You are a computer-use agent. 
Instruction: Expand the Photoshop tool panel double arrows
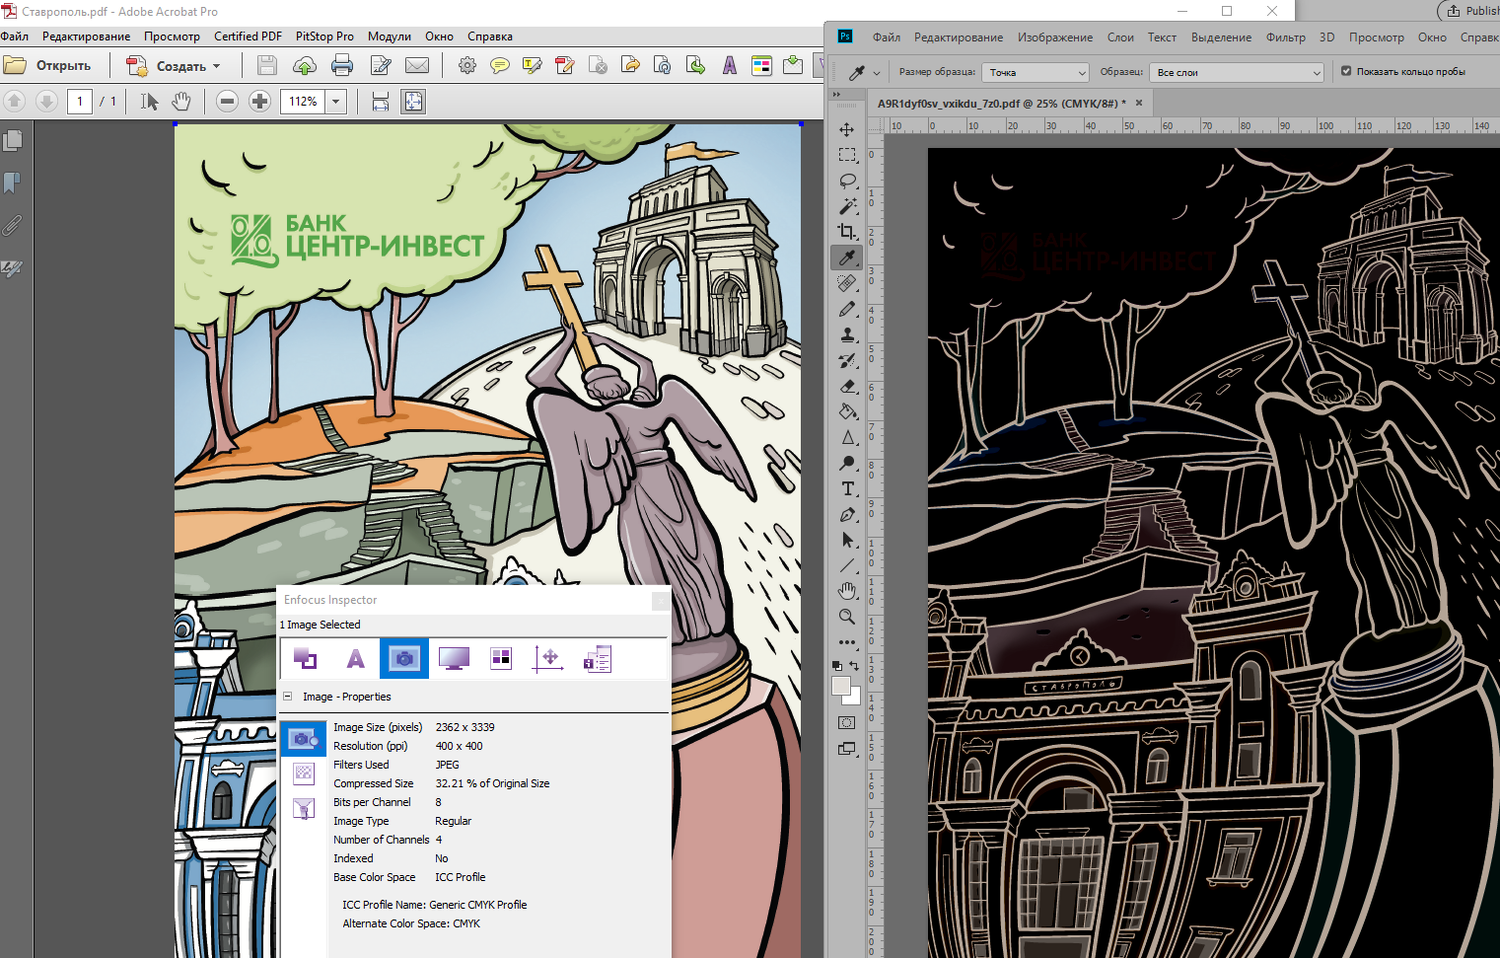pos(837,95)
